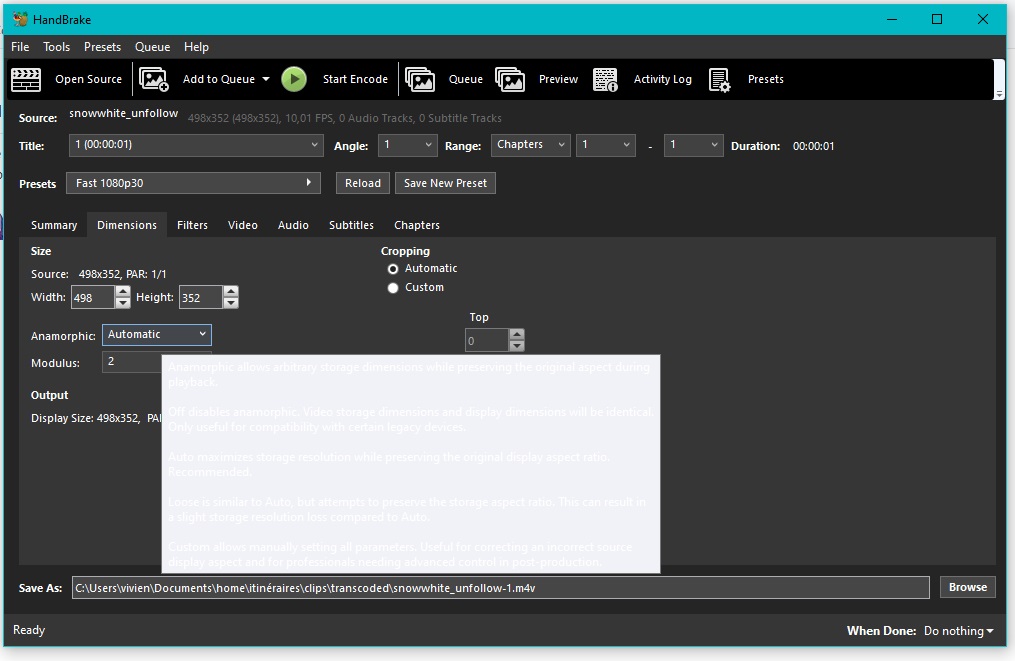
Task: Click the green Start Encode play icon
Action: (x=294, y=79)
